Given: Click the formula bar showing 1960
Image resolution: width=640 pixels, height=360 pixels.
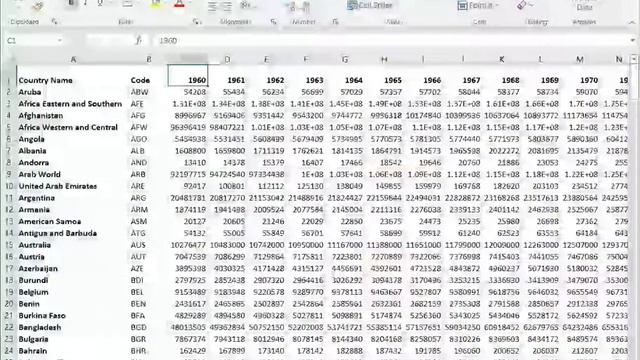Looking at the screenshot, I should pyautogui.click(x=392, y=40).
